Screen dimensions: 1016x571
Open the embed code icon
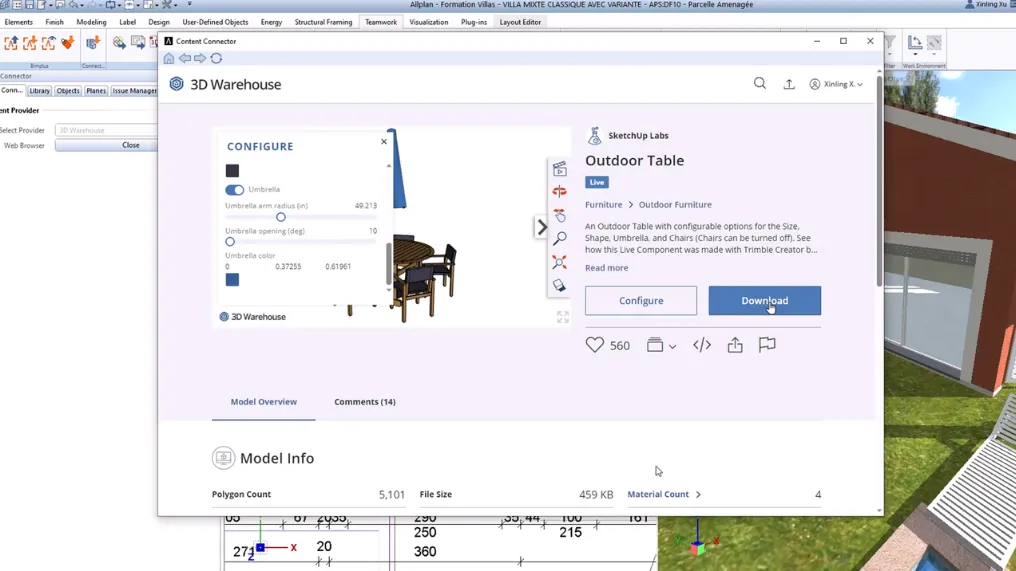pos(702,345)
